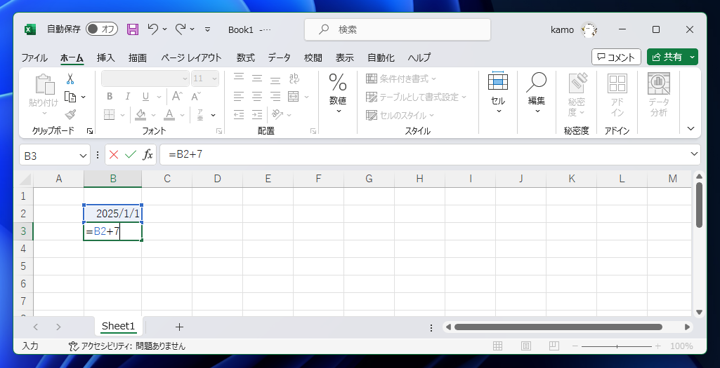Switch to the ヘルプ tab
The height and width of the screenshot is (368, 720).
pyautogui.click(x=419, y=58)
